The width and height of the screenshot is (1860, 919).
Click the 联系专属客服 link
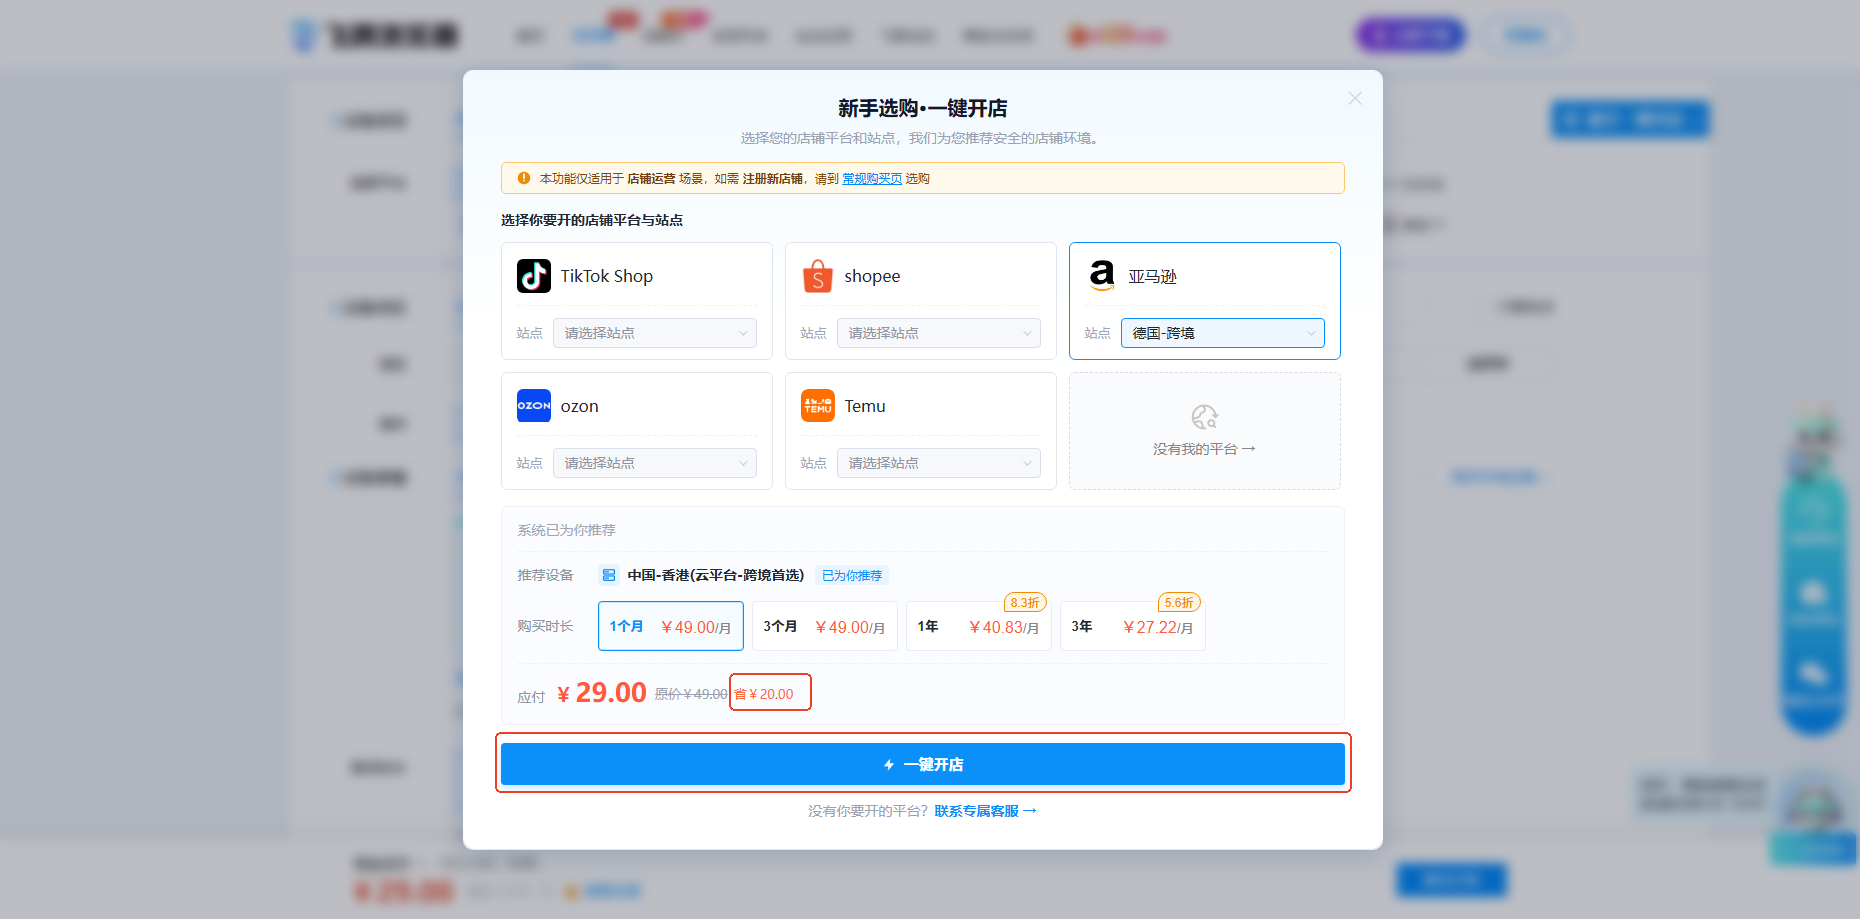(x=985, y=811)
